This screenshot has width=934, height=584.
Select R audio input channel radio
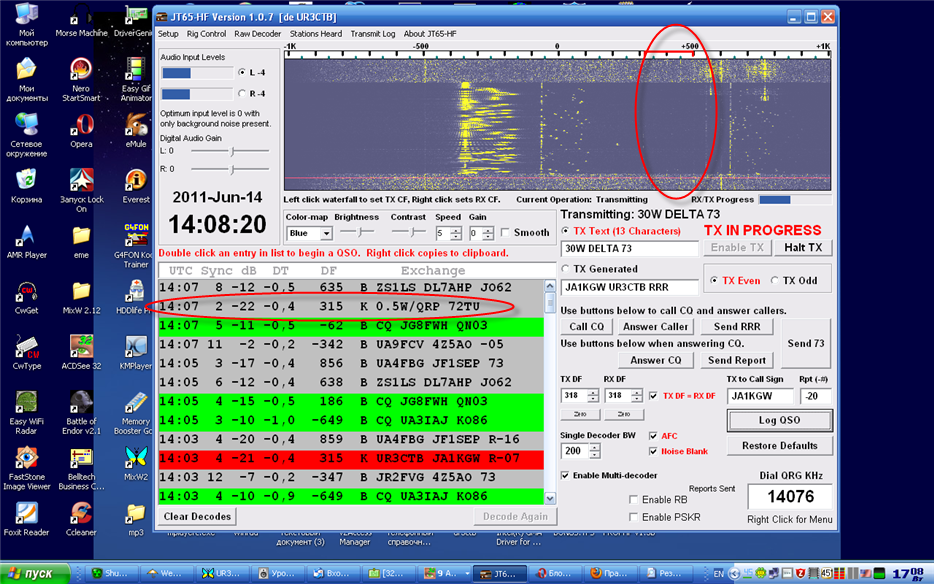(x=242, y=93)
